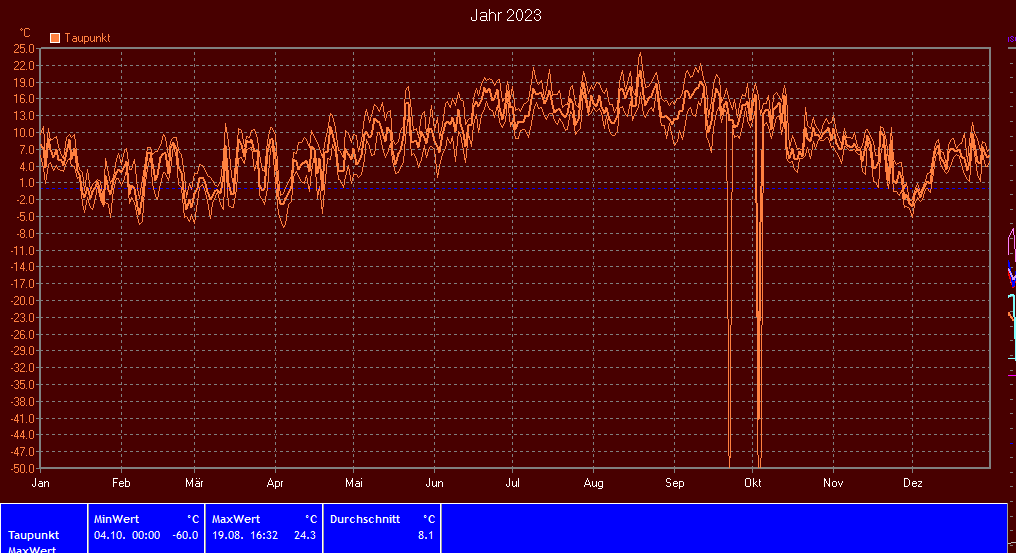Click the Okt label on the time axis
Viewport: 1016px width, 553px height.
pyautogui.click(x=753, y=482)
